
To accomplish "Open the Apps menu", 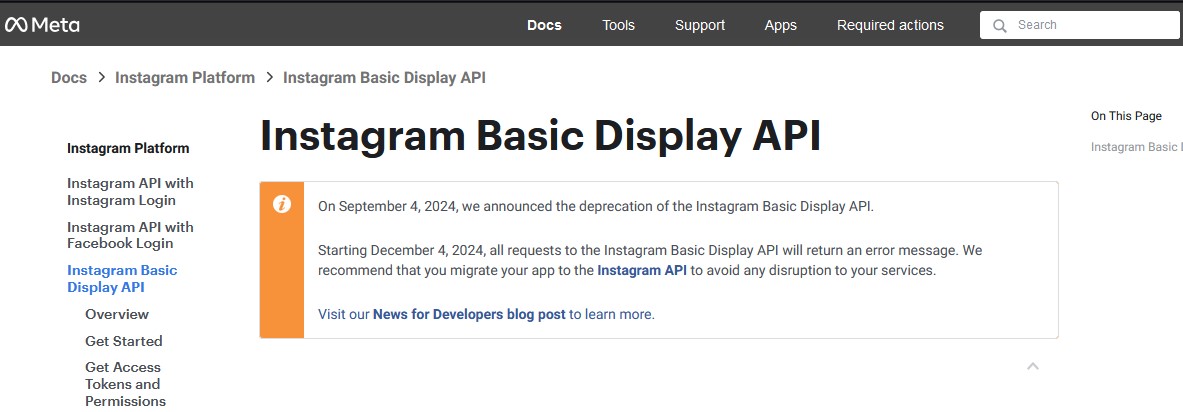I will [x=780, y=25].
